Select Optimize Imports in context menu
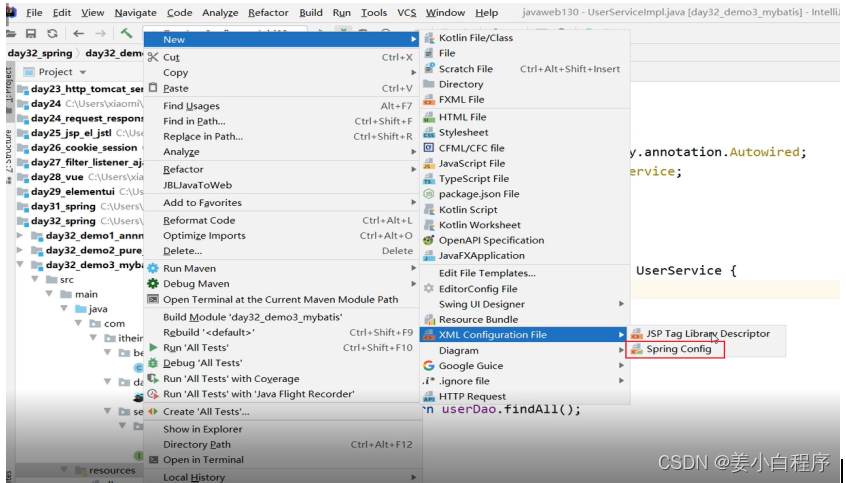 click(282, 235)
